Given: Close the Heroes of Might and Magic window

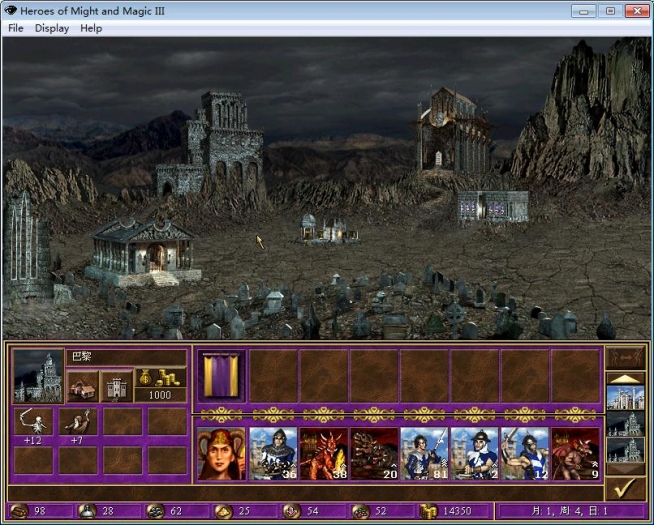Looking at the screenshot, I should tap(636, 11).
